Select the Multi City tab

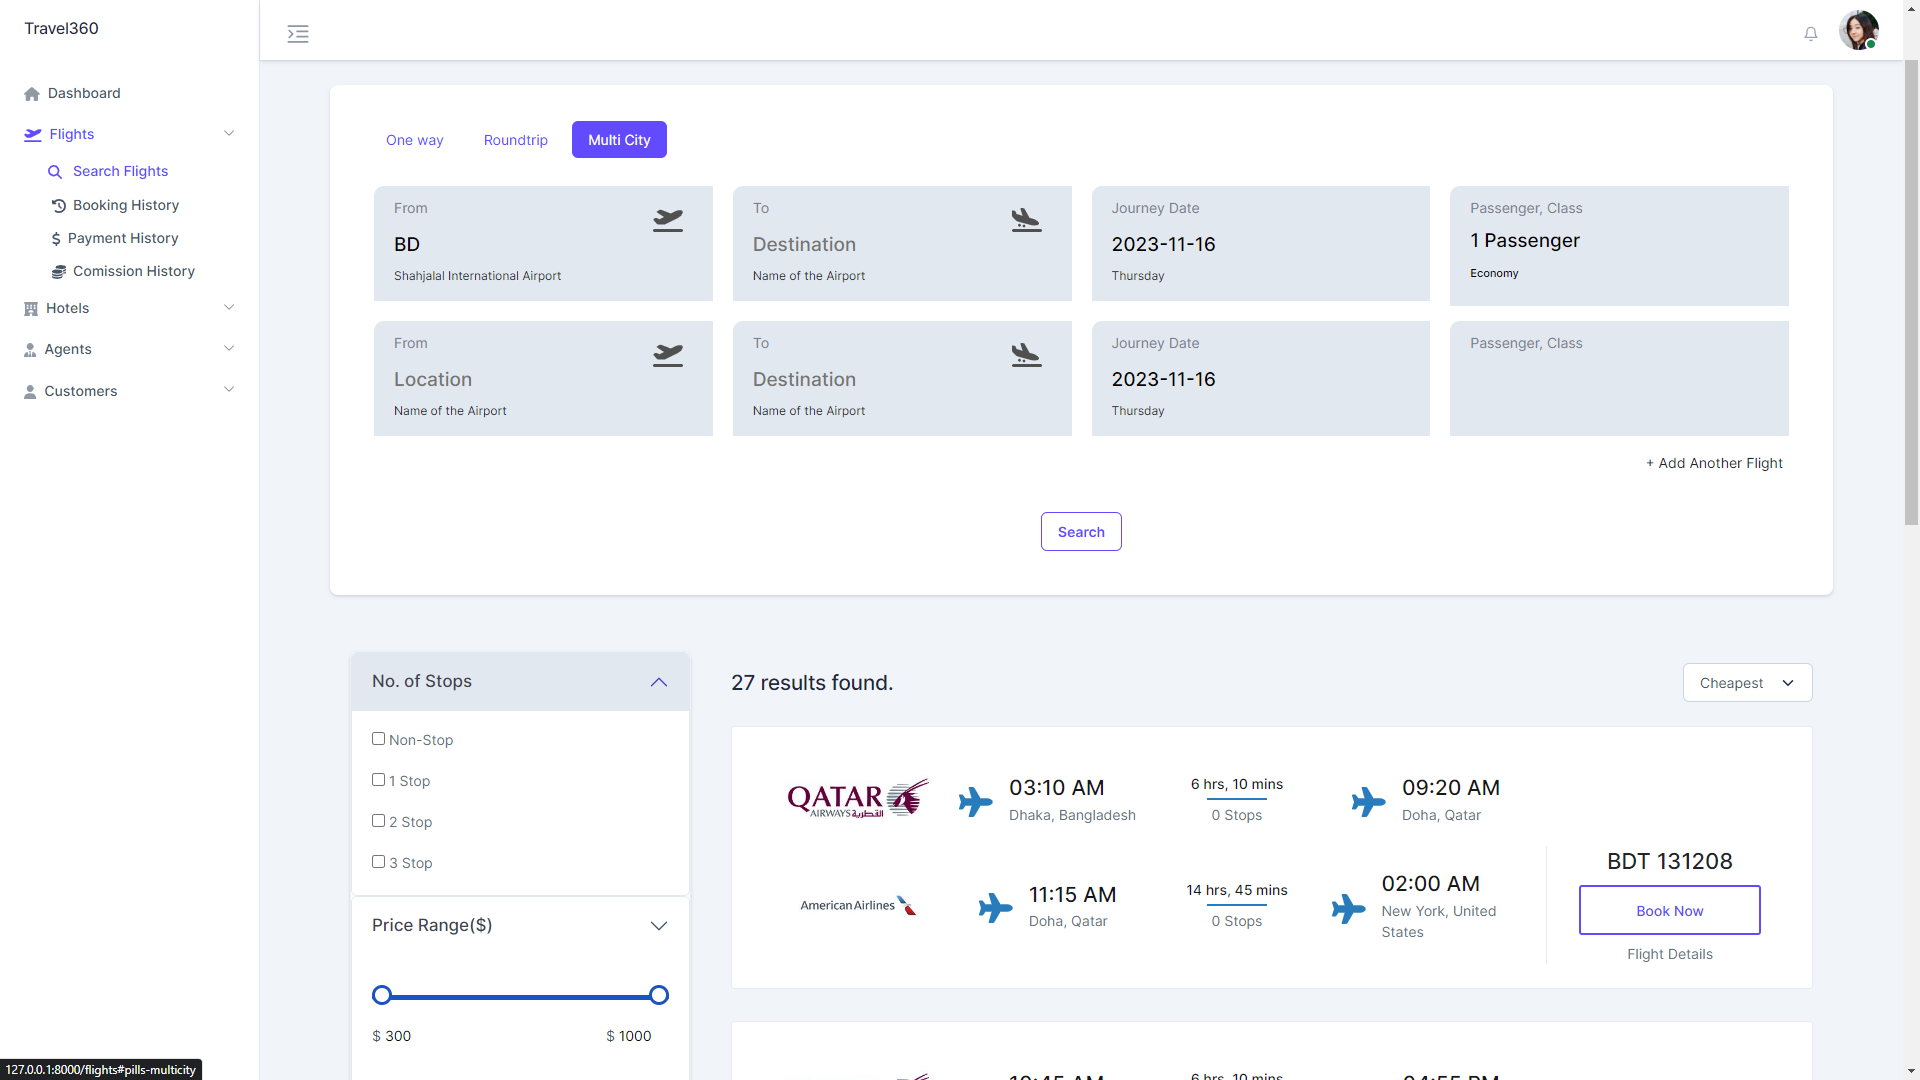619,140
